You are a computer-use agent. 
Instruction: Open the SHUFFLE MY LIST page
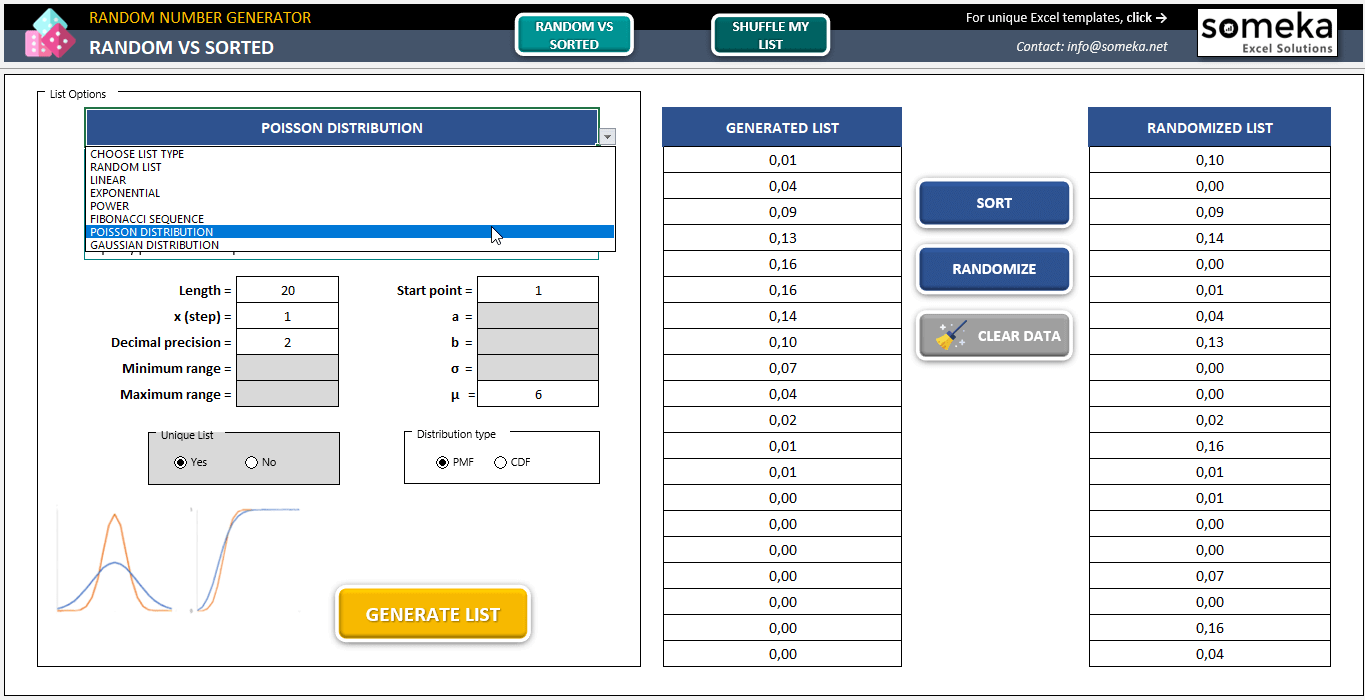[770, 32]
